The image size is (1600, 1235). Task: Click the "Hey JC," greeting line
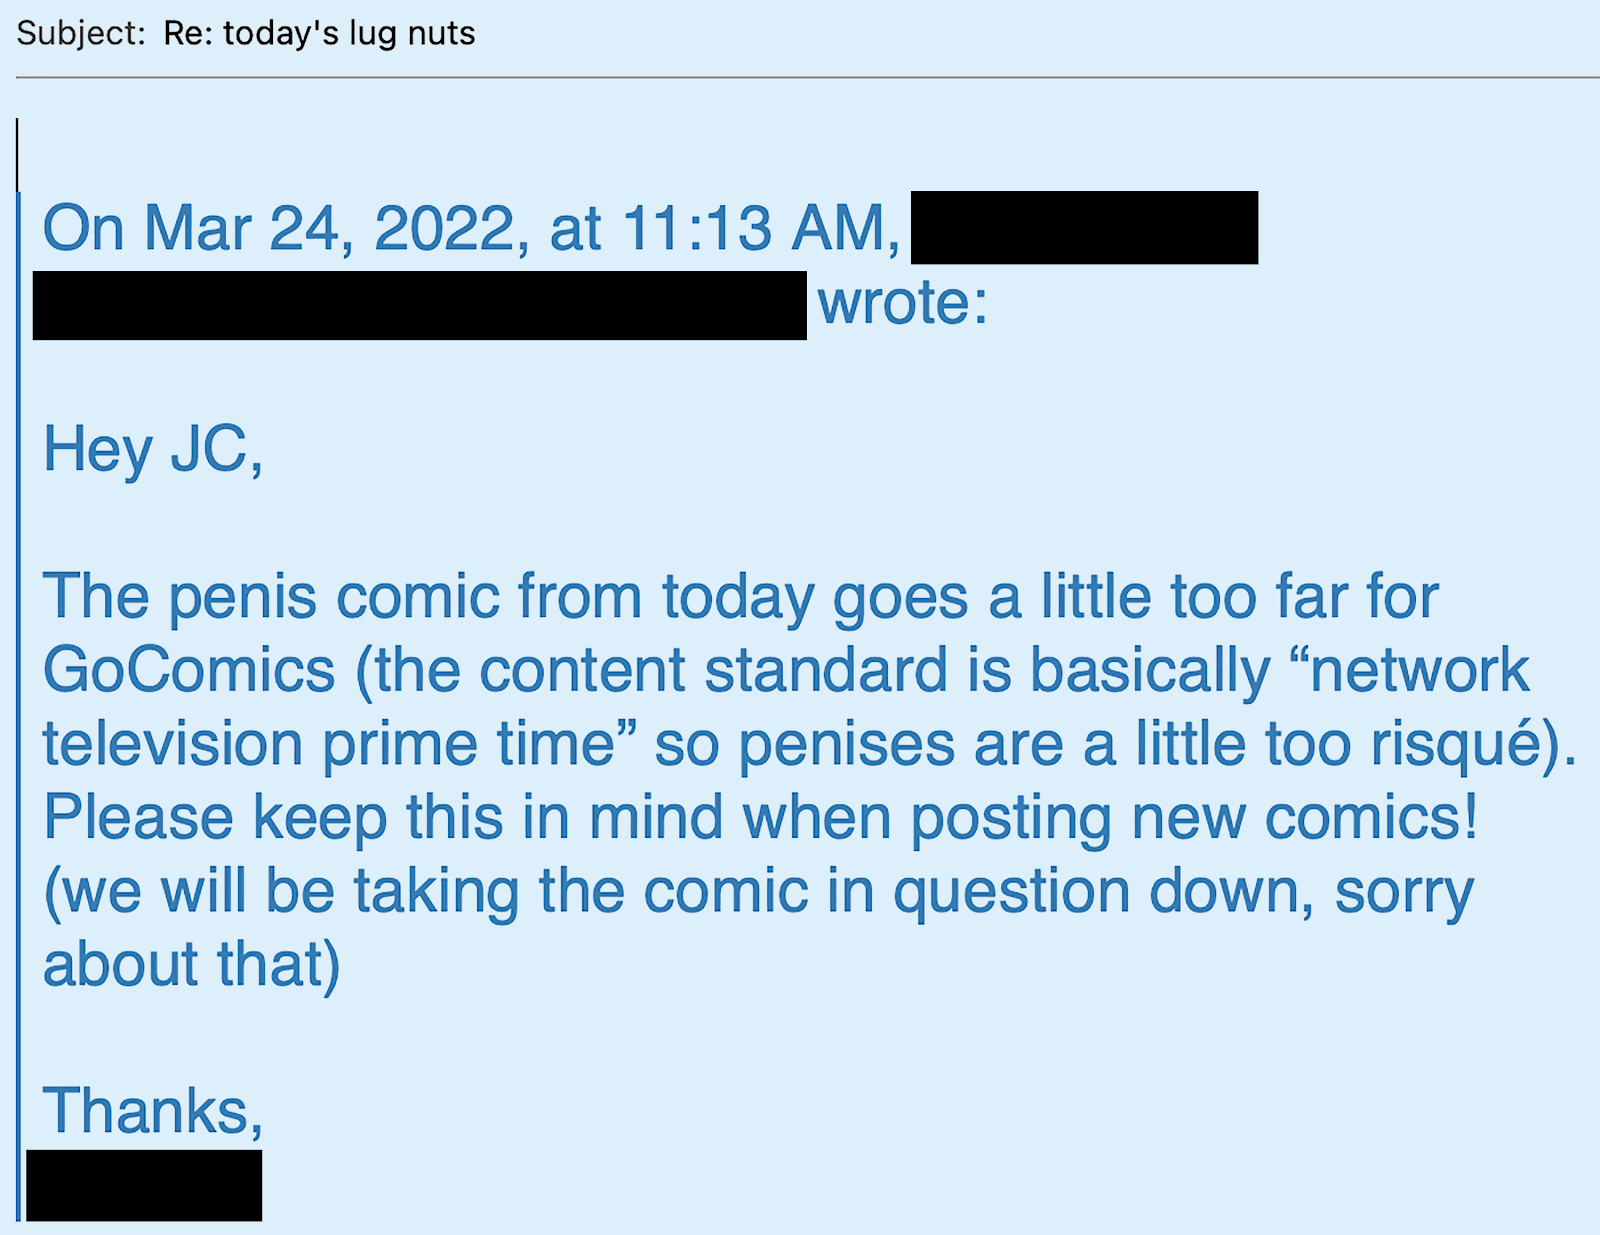click(x=153, y=449)
